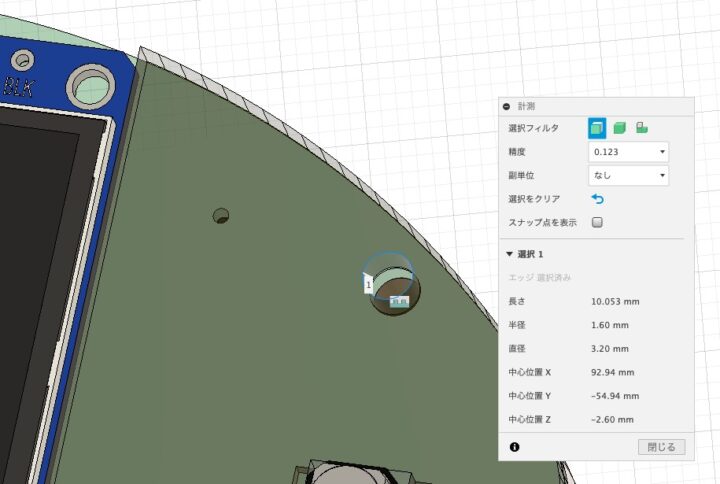Select the small hole in green plate

pos(221,215)
